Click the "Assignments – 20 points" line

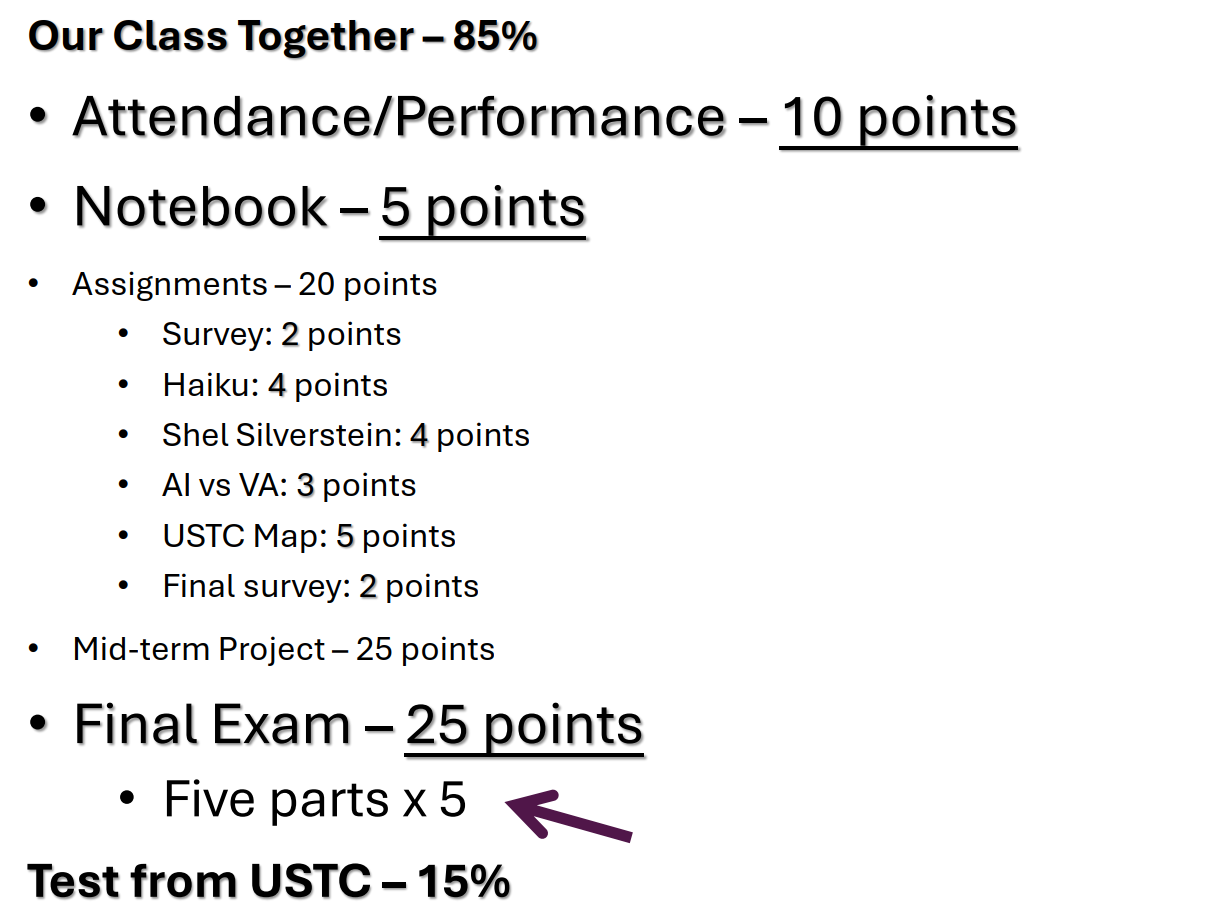254,285
